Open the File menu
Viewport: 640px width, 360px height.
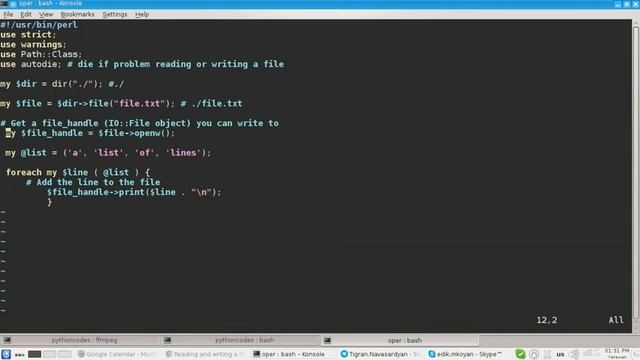[8, 14]
